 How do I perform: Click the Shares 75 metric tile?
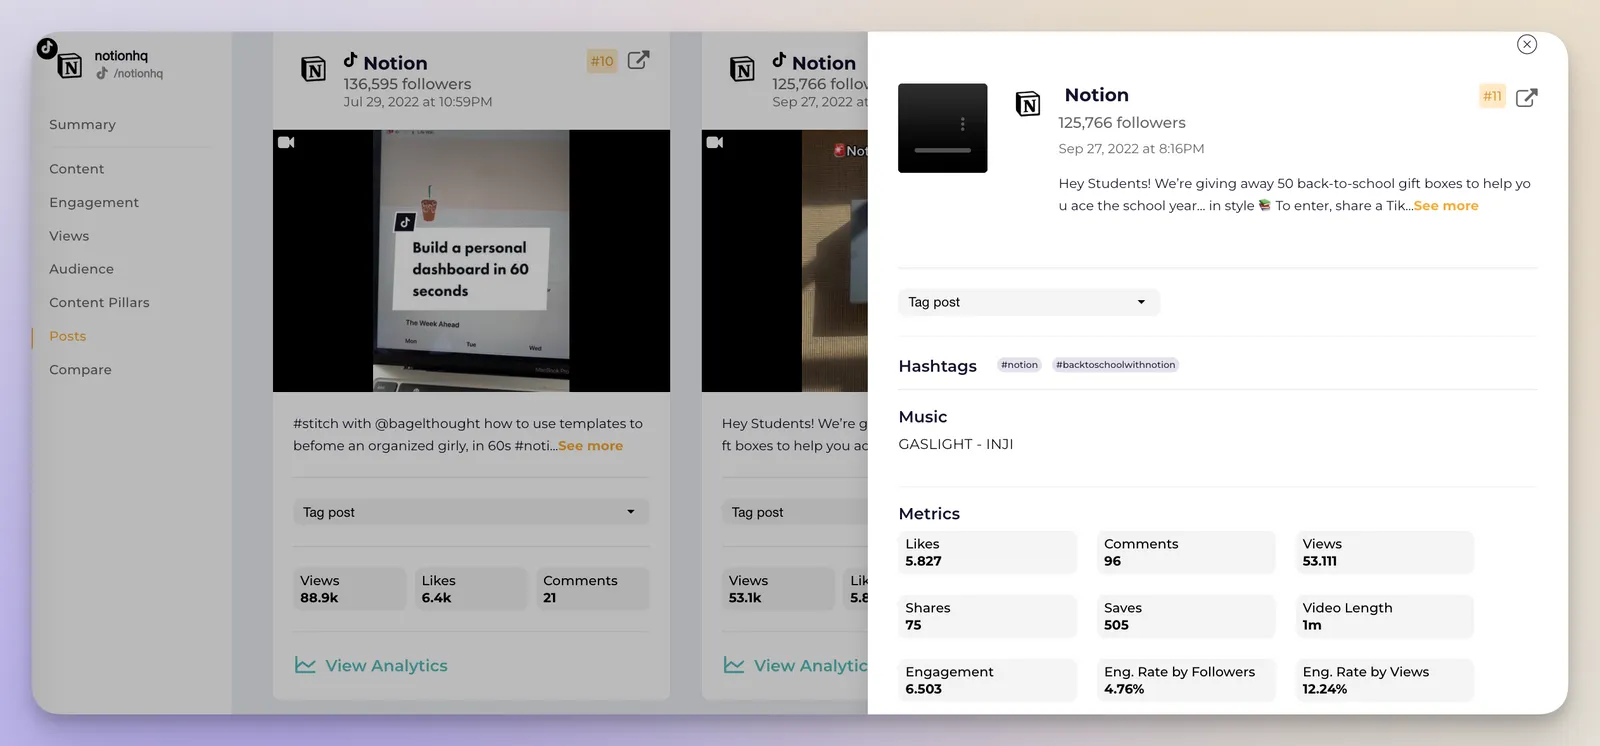(x=987, y=616)
